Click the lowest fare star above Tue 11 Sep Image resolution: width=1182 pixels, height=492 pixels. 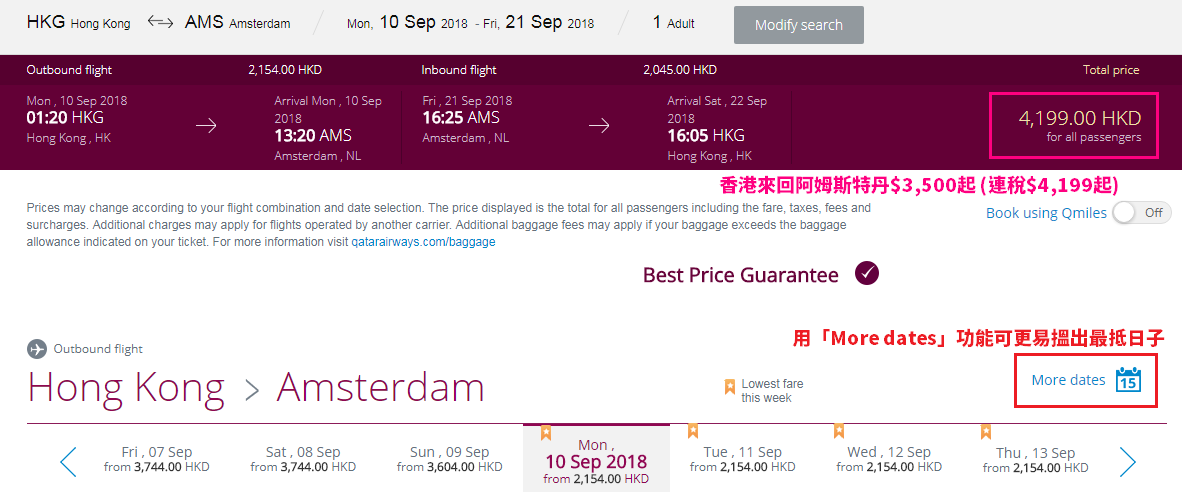point(693,431)
